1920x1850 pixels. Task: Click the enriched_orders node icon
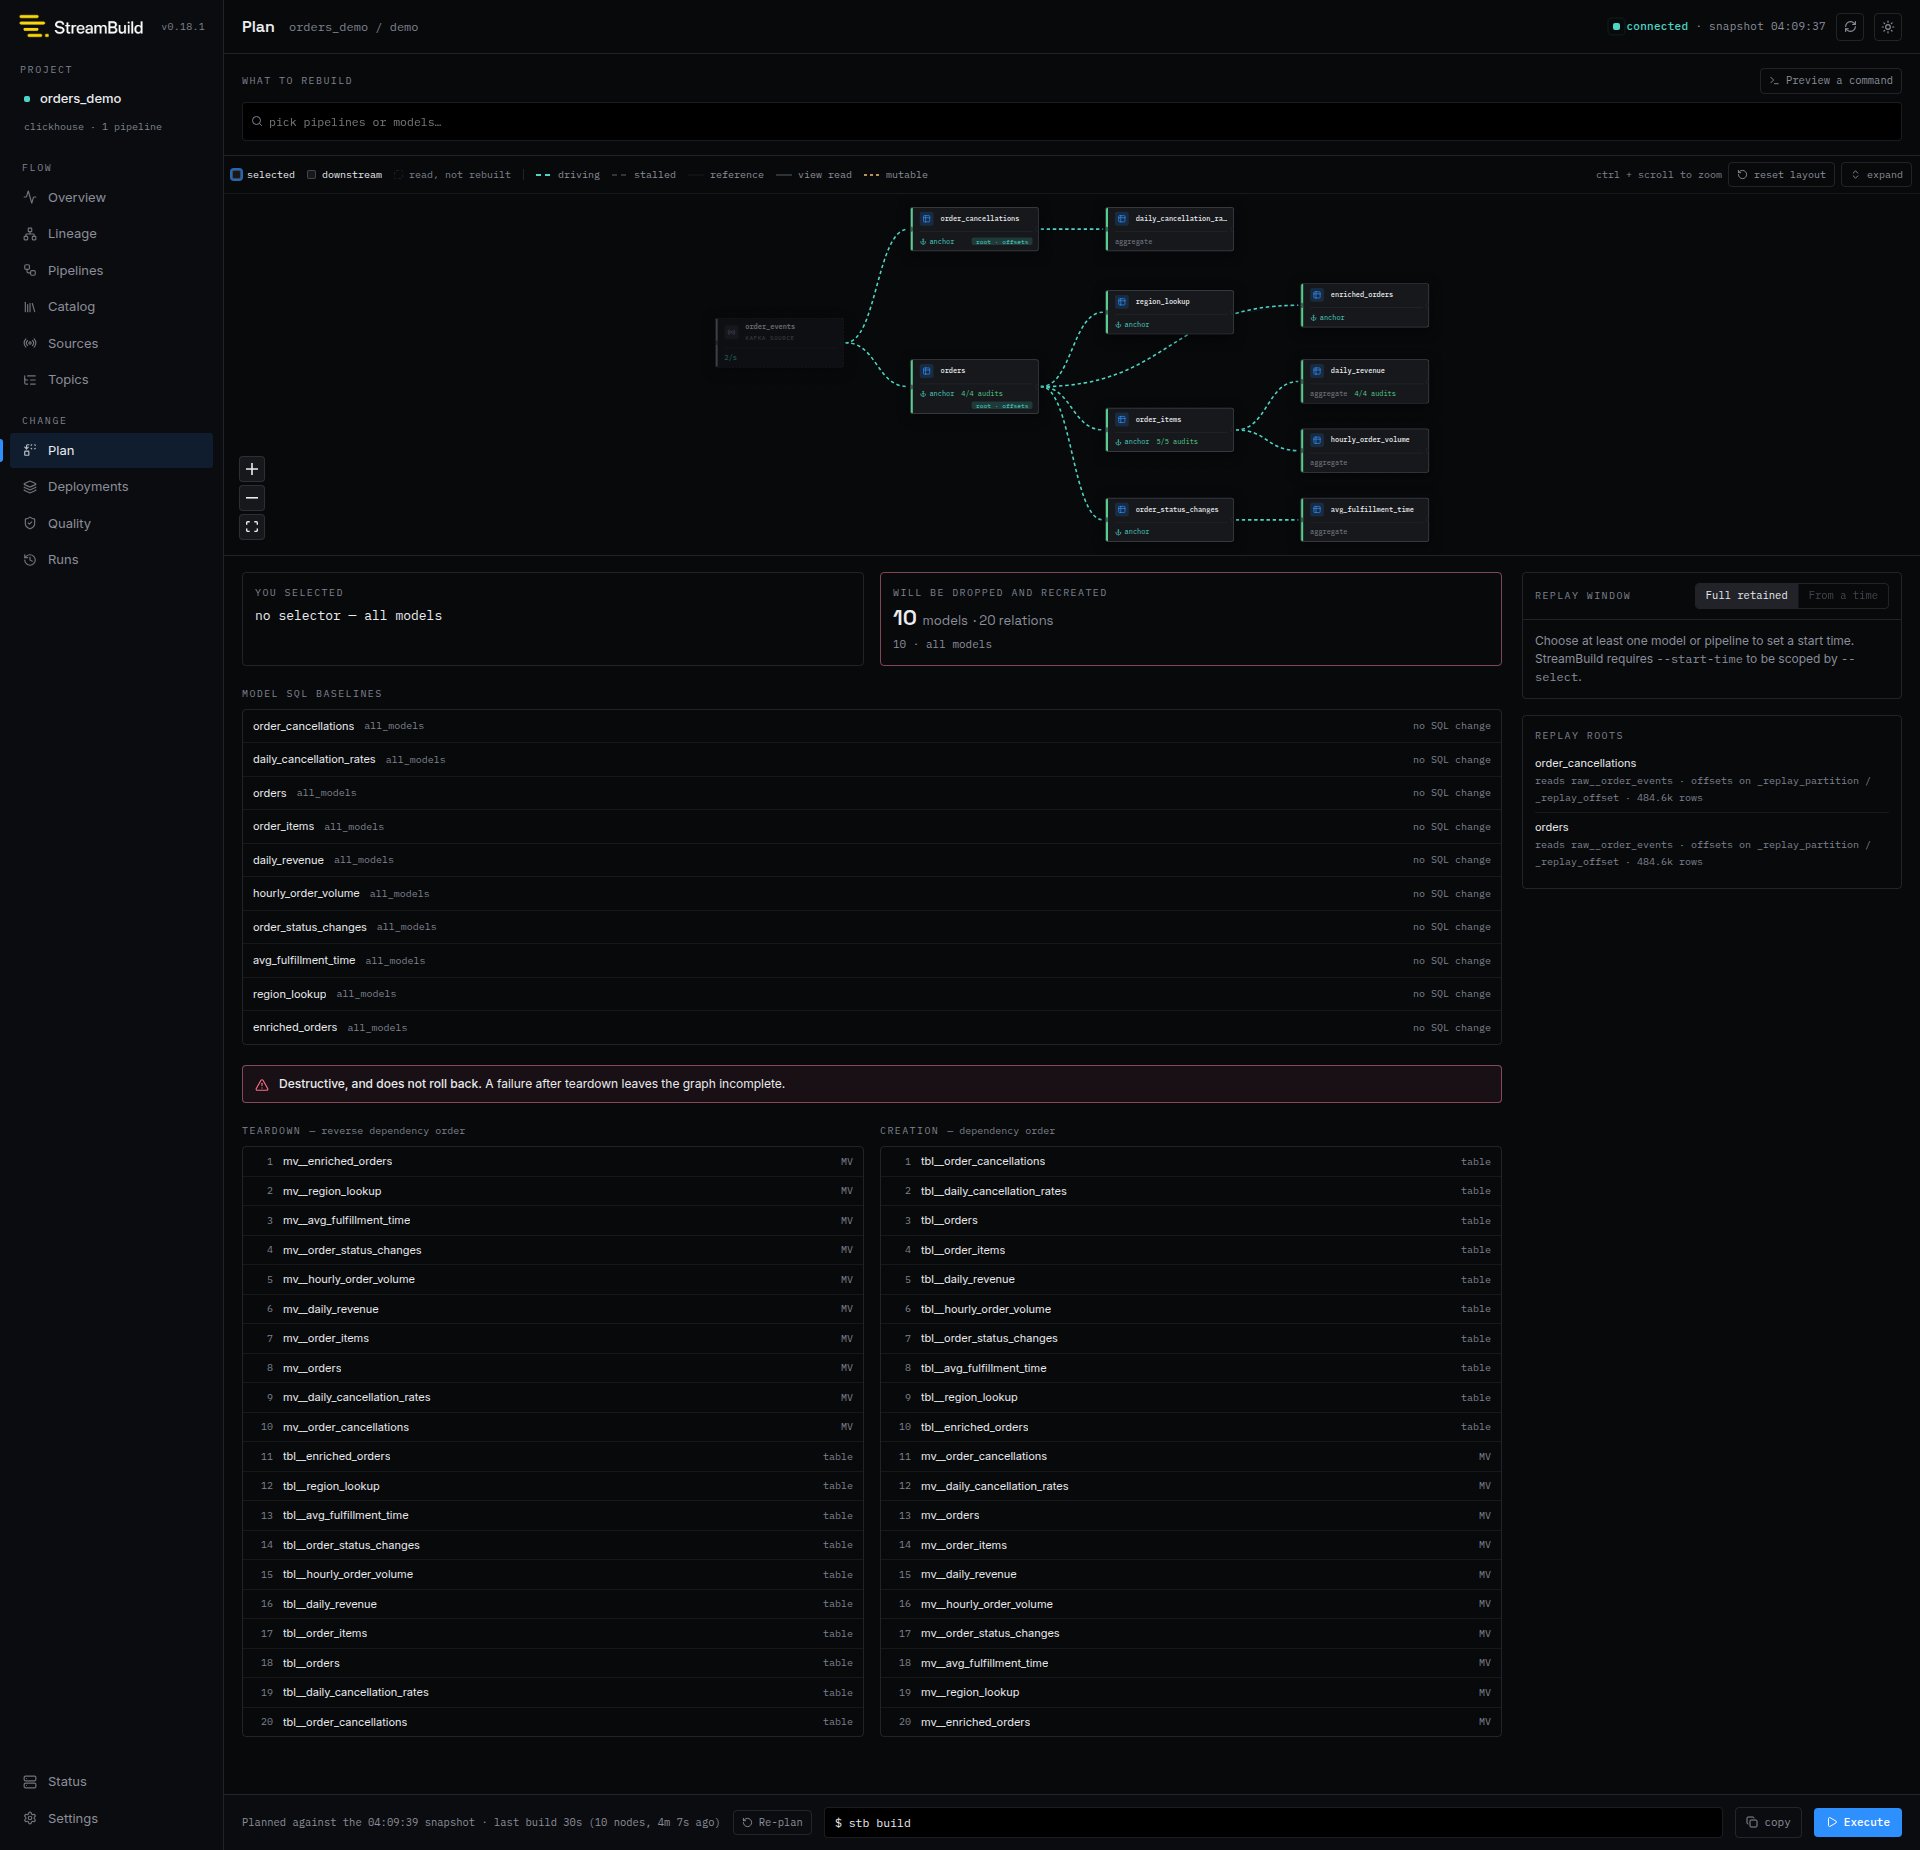coord(1317,295)
